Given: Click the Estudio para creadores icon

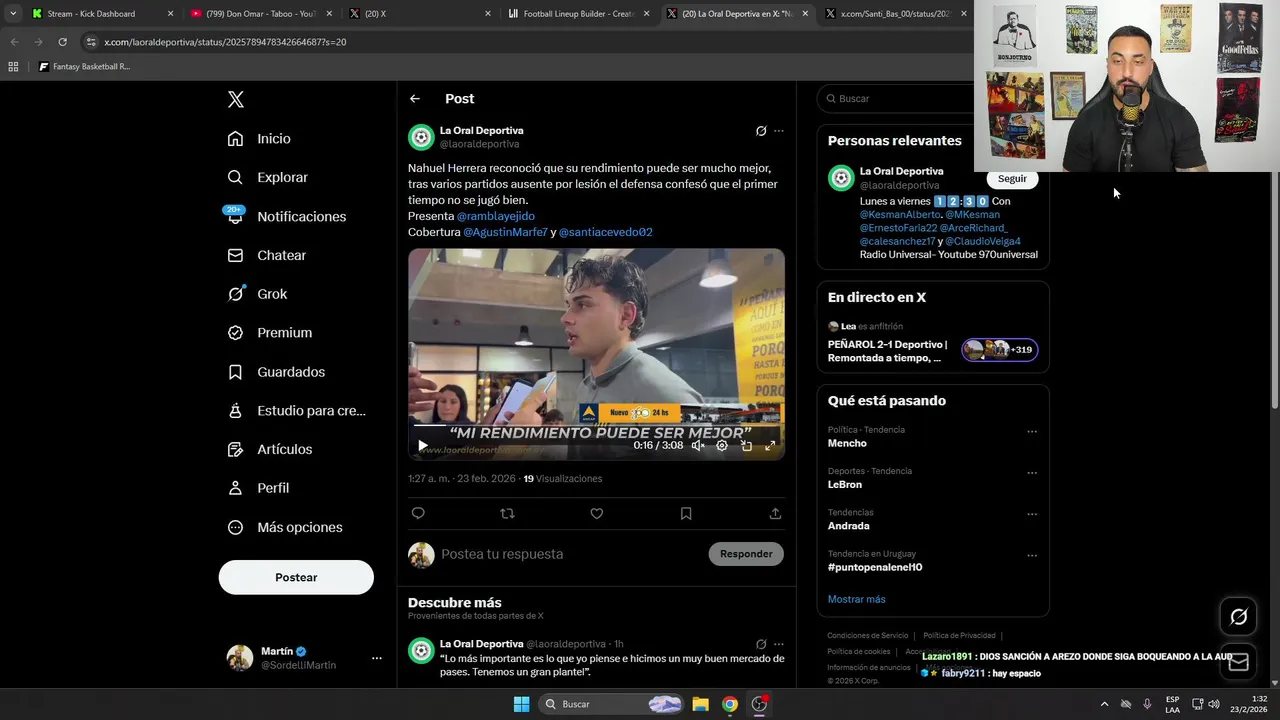Looking at the screenshot, I should tap(235, 411).
